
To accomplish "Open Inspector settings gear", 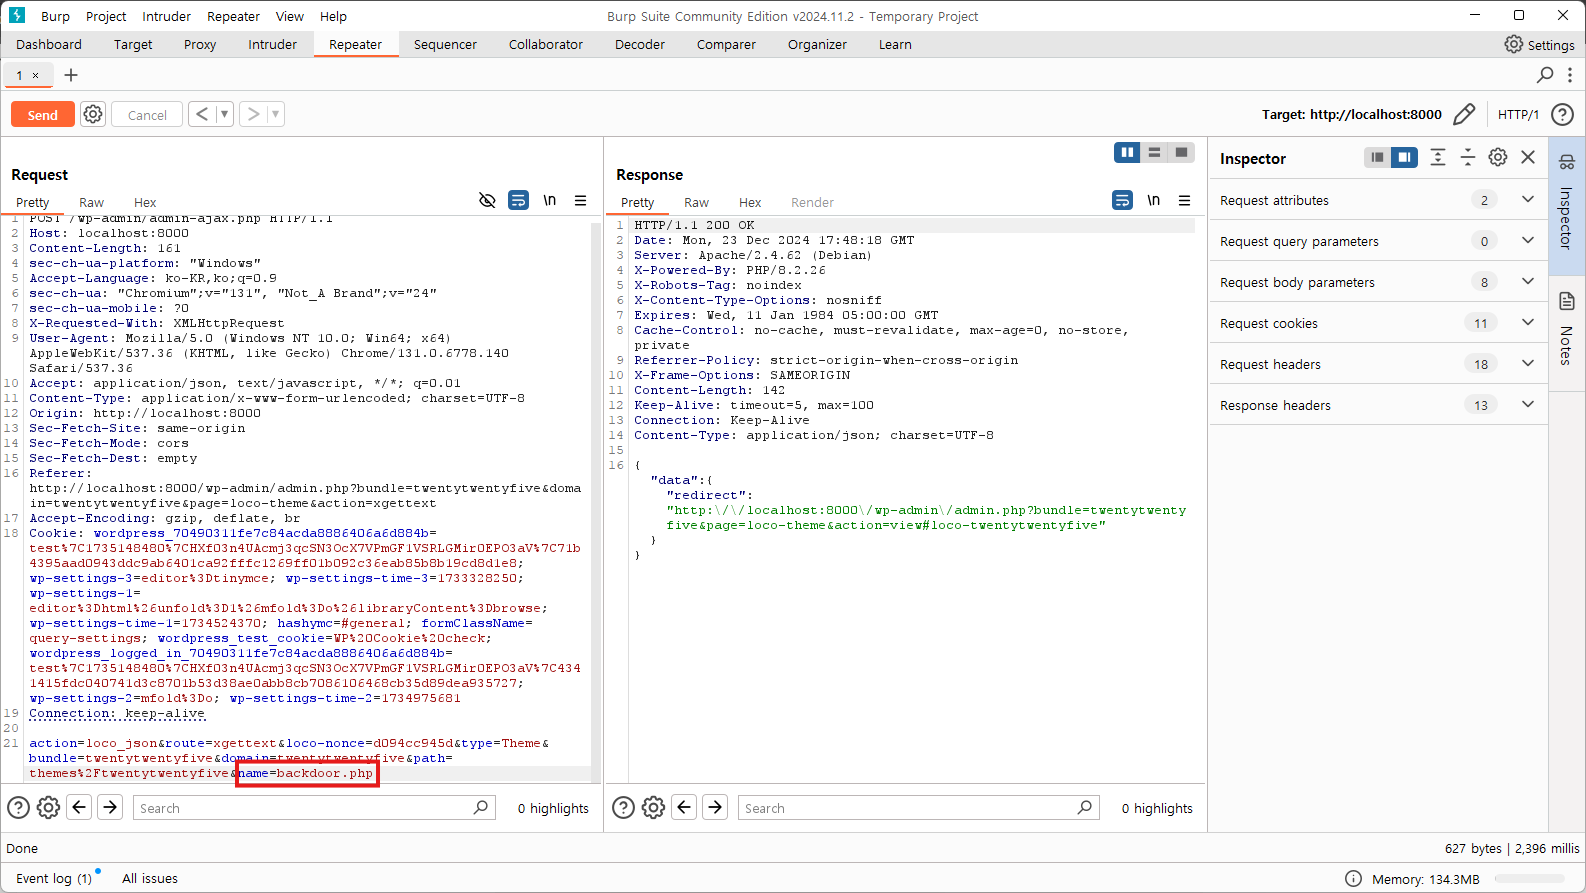I will point(1498,157).
